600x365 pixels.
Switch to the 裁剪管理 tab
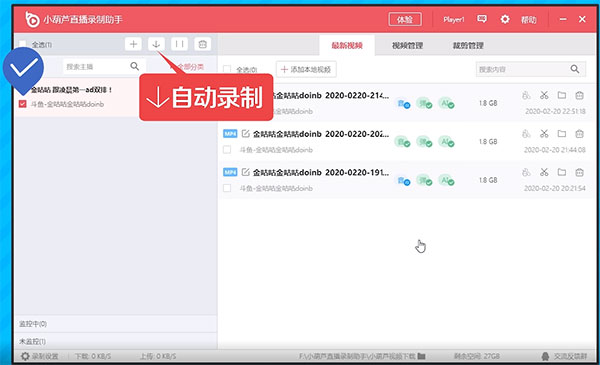pos(468,46)
